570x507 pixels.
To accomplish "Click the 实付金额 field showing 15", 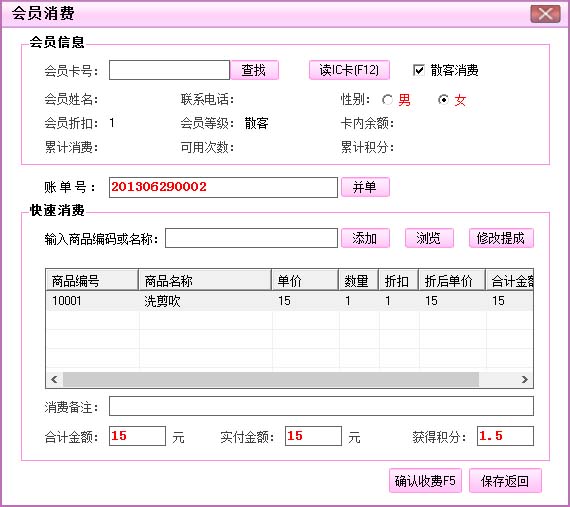I will click(313, 436).
